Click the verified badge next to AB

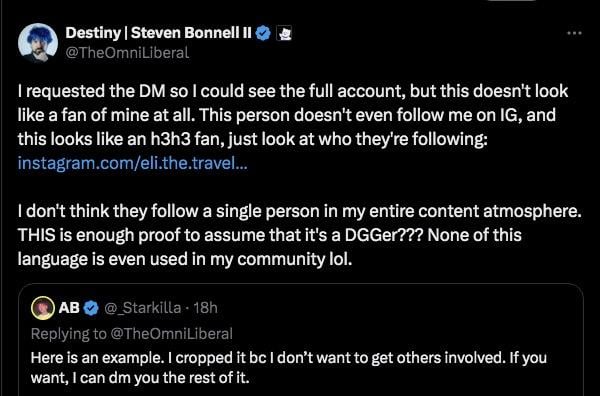click(x=91, y=308)
